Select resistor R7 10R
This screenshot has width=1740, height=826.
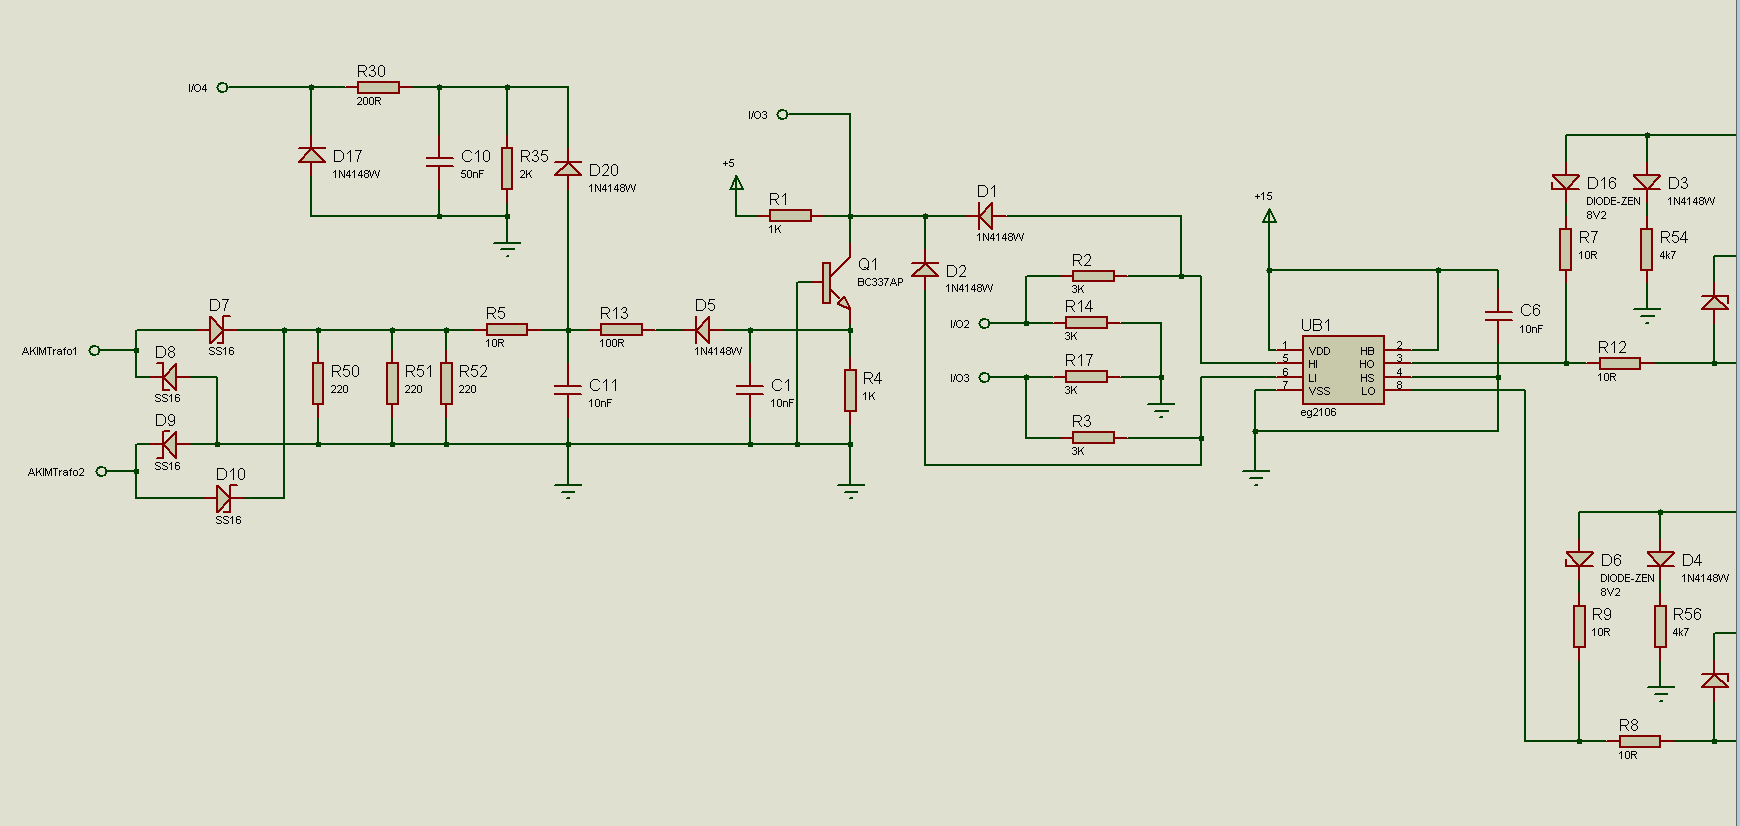coord(1565,249)
